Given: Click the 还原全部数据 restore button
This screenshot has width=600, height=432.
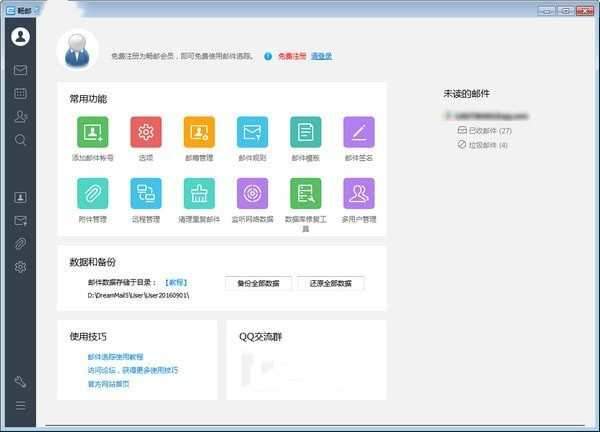Looking at the screenshot, I should [331, 283].
